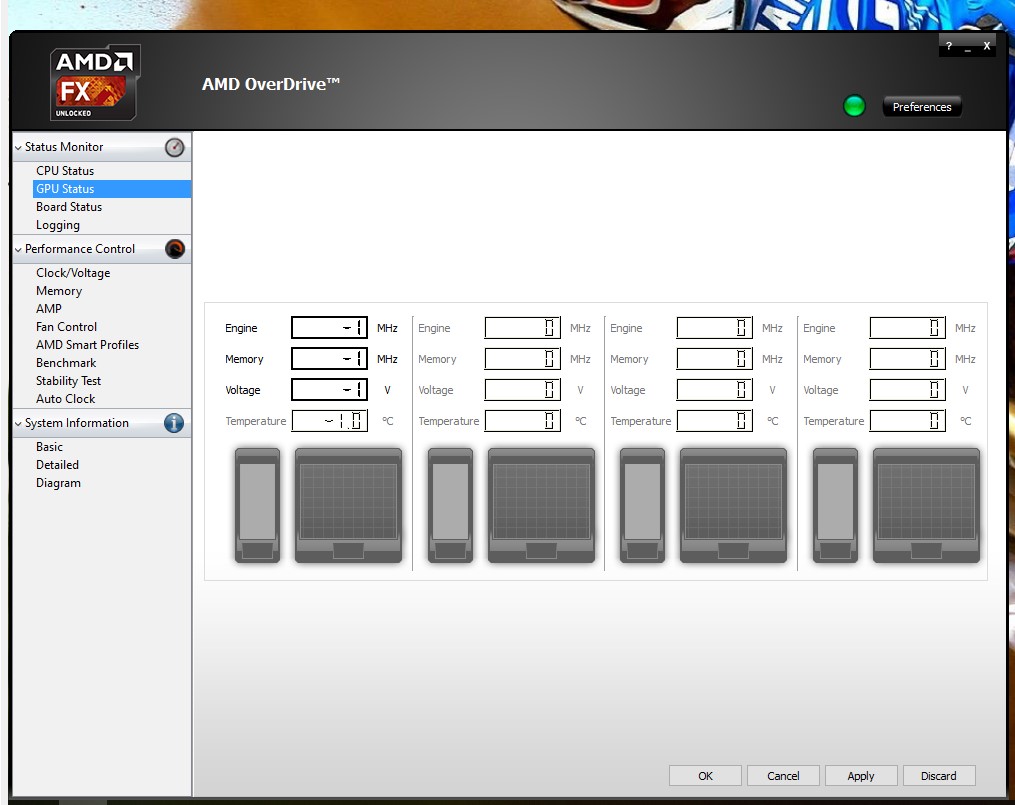
Task: Open Detailed system information
Action: tap(57, 465)
